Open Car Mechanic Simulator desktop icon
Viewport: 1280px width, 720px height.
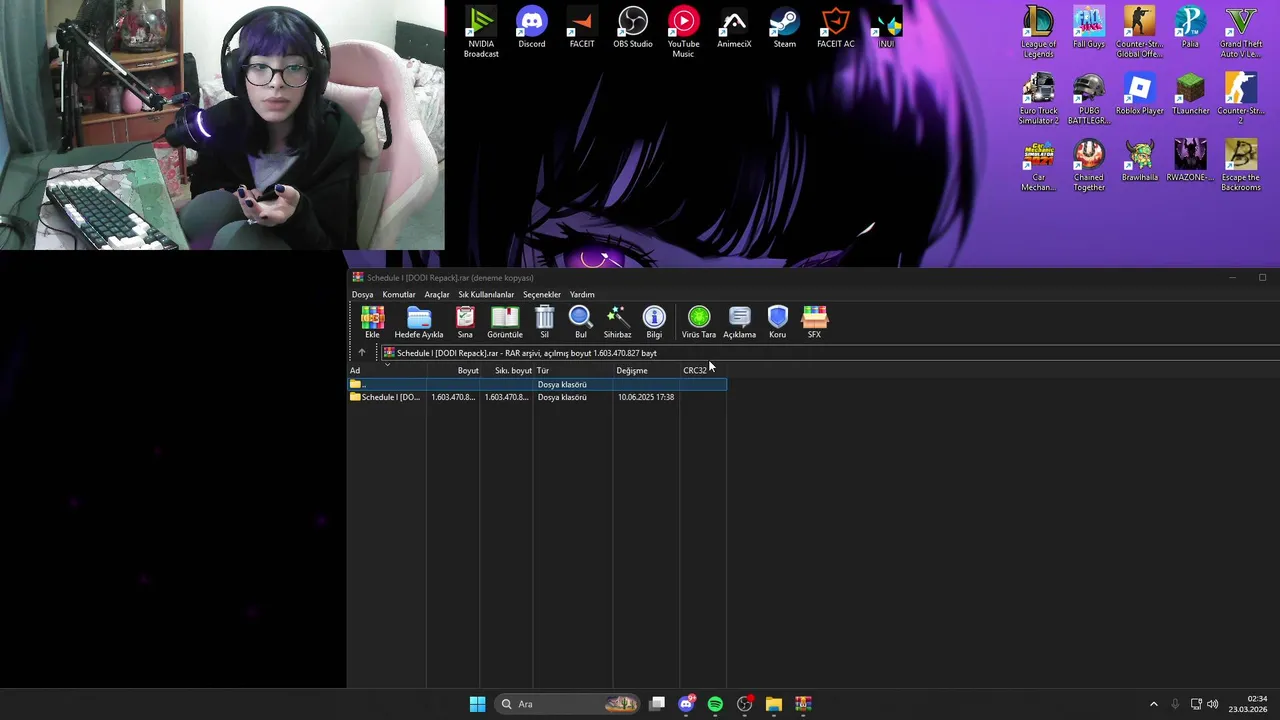tap(1038, 166)
